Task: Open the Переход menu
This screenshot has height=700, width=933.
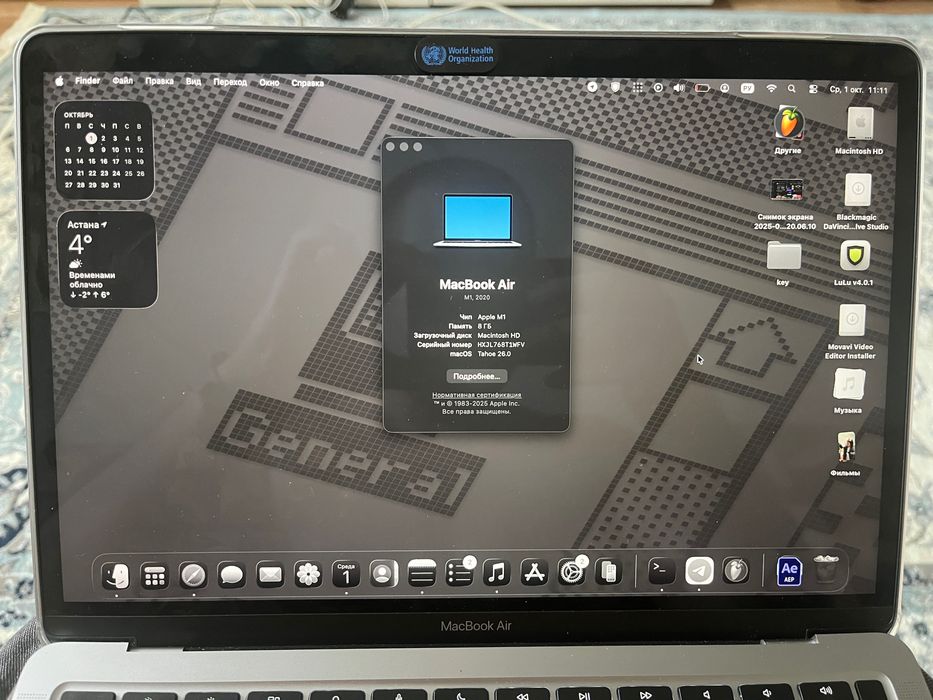Action: click(230, 82)
